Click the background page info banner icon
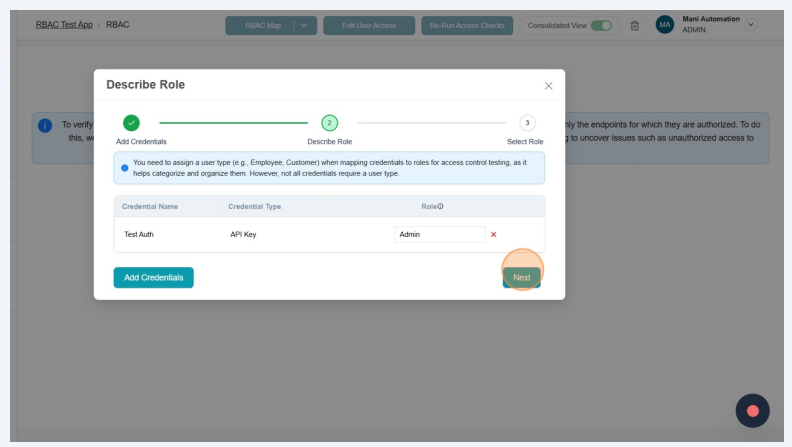The width and height of the screenshot is (792, 447). coord(45,125)
